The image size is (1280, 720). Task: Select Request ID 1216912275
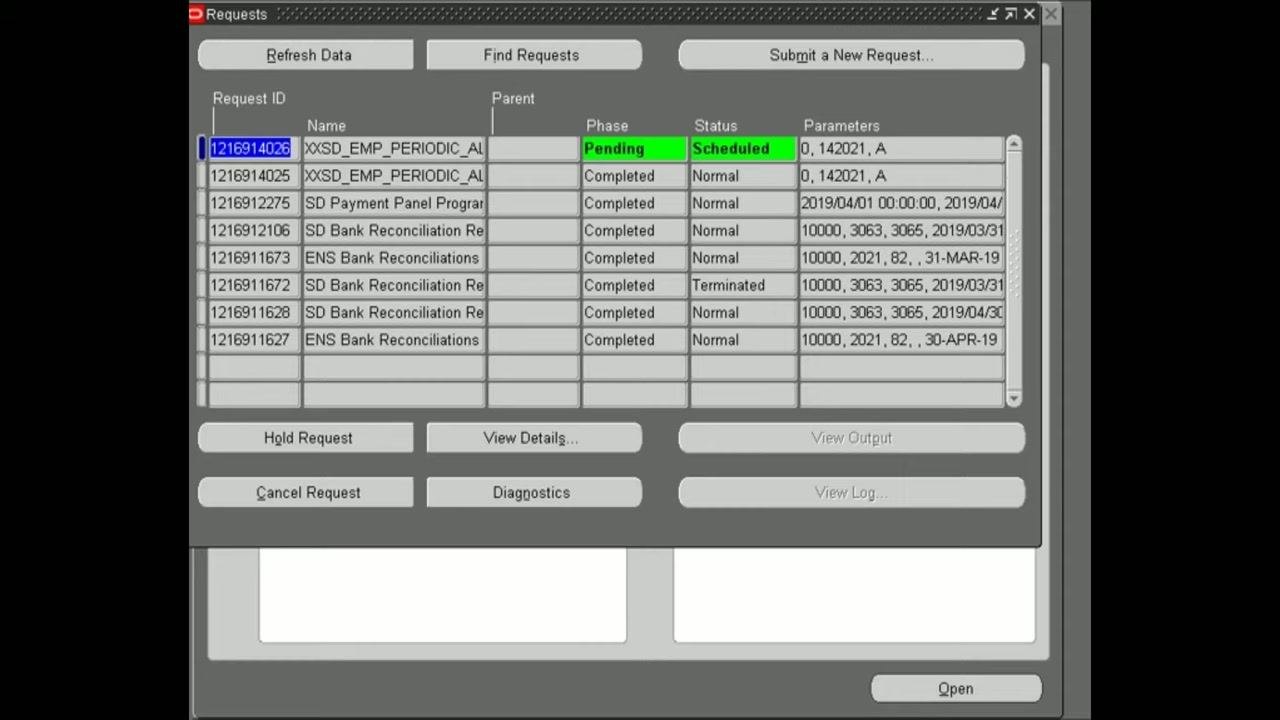[254, 203]
